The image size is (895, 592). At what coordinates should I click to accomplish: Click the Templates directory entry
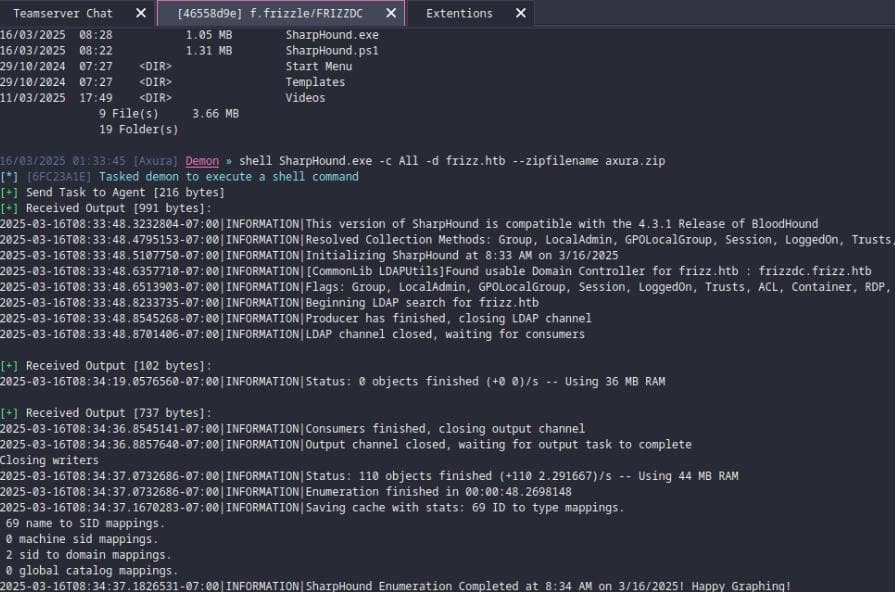(315, 82)
